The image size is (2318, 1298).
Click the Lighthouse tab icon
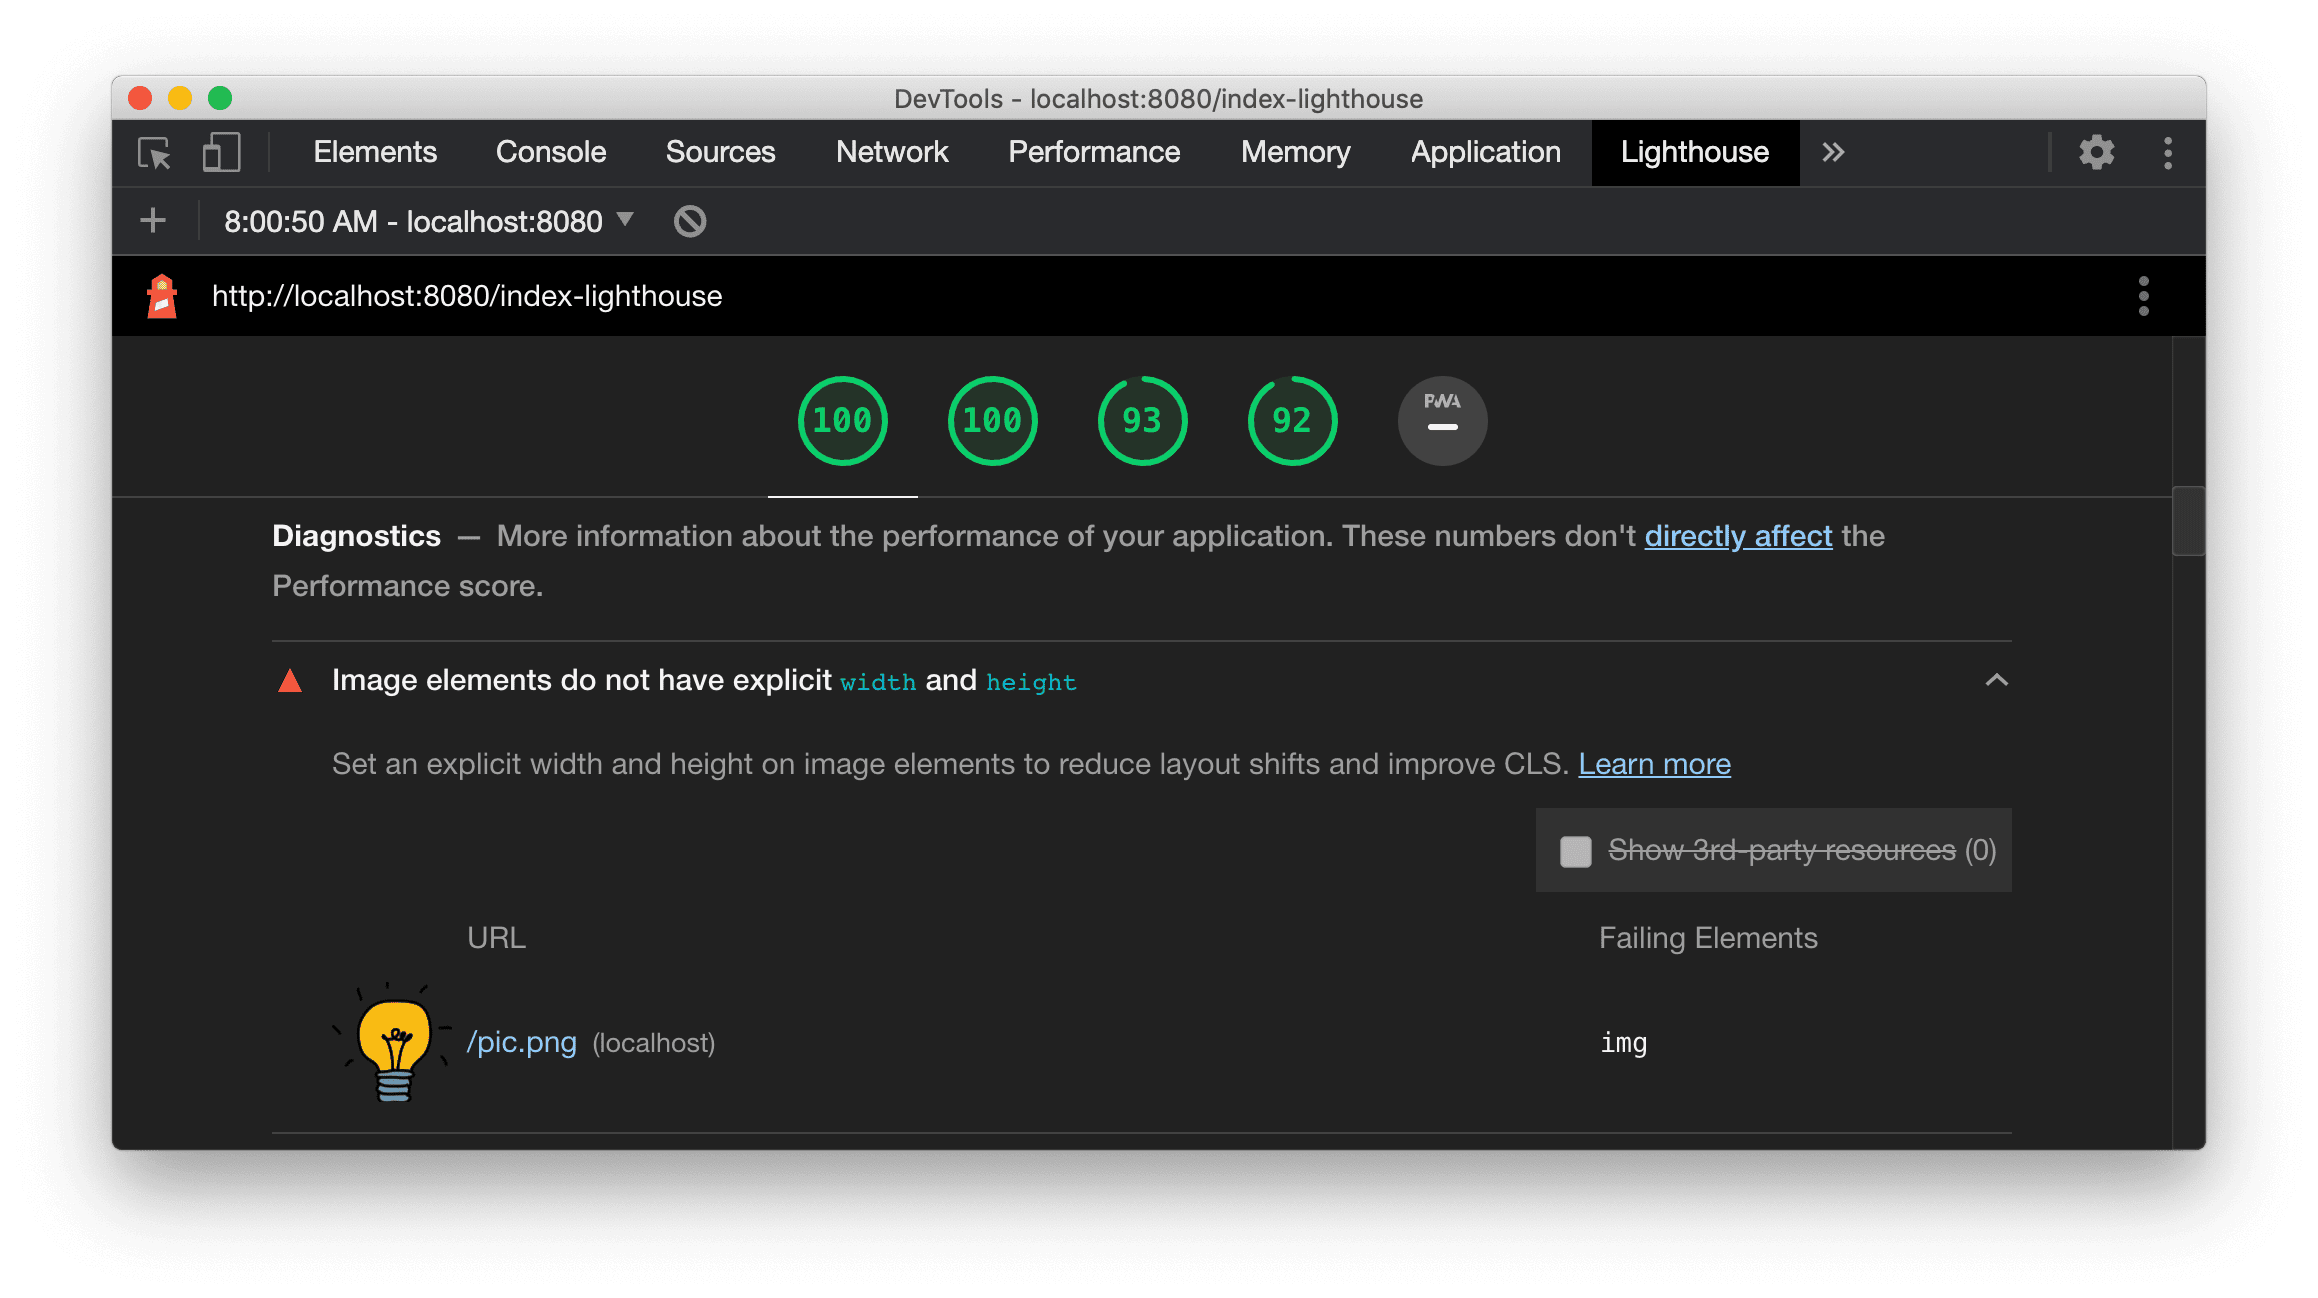click(x=1694, y=153)
